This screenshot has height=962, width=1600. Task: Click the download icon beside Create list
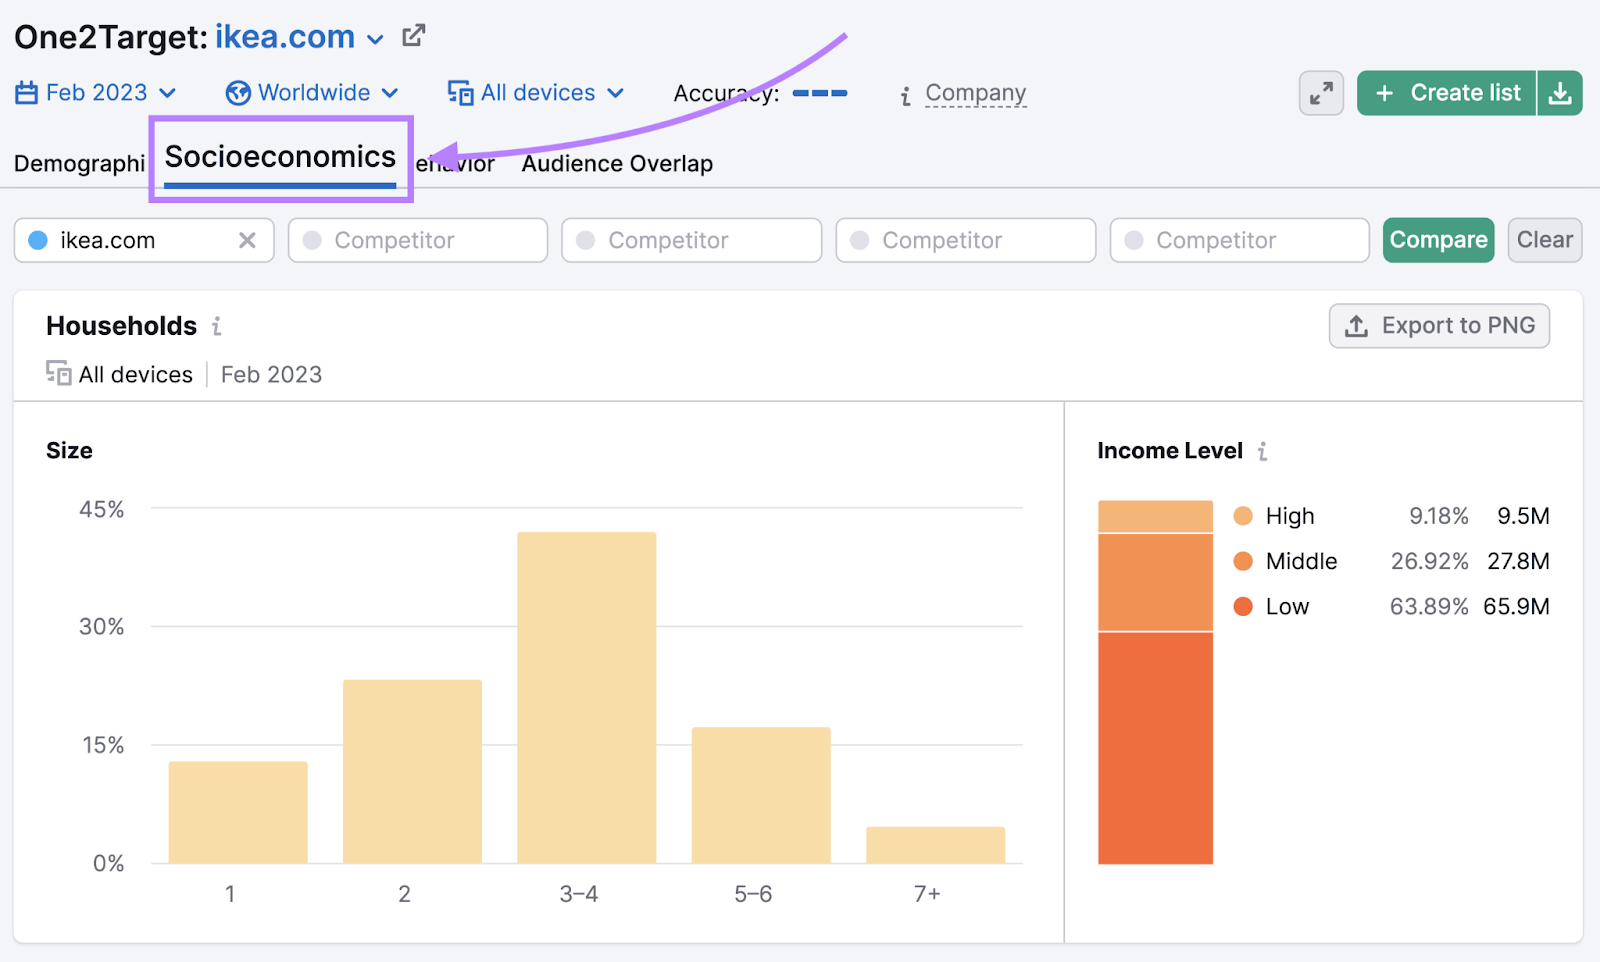pos(1560,93)
